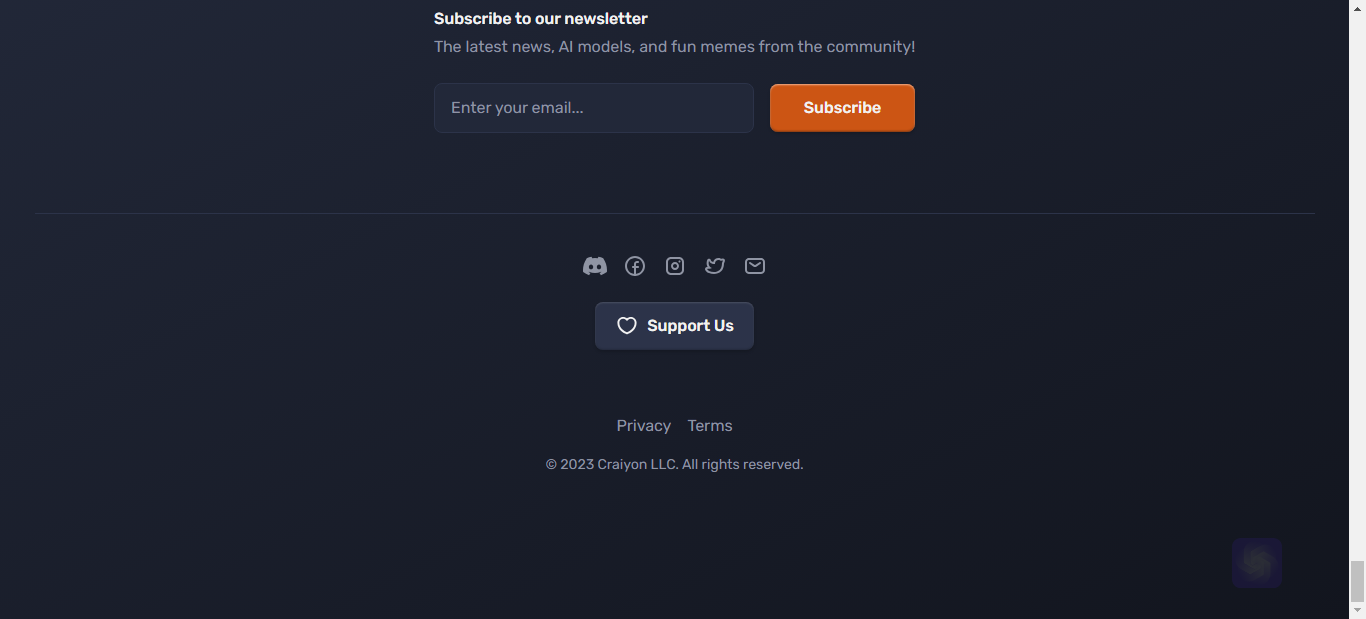Open the Discord community icon link
This screenshot has height=619, width=1366.
click(x=595, y=266)
